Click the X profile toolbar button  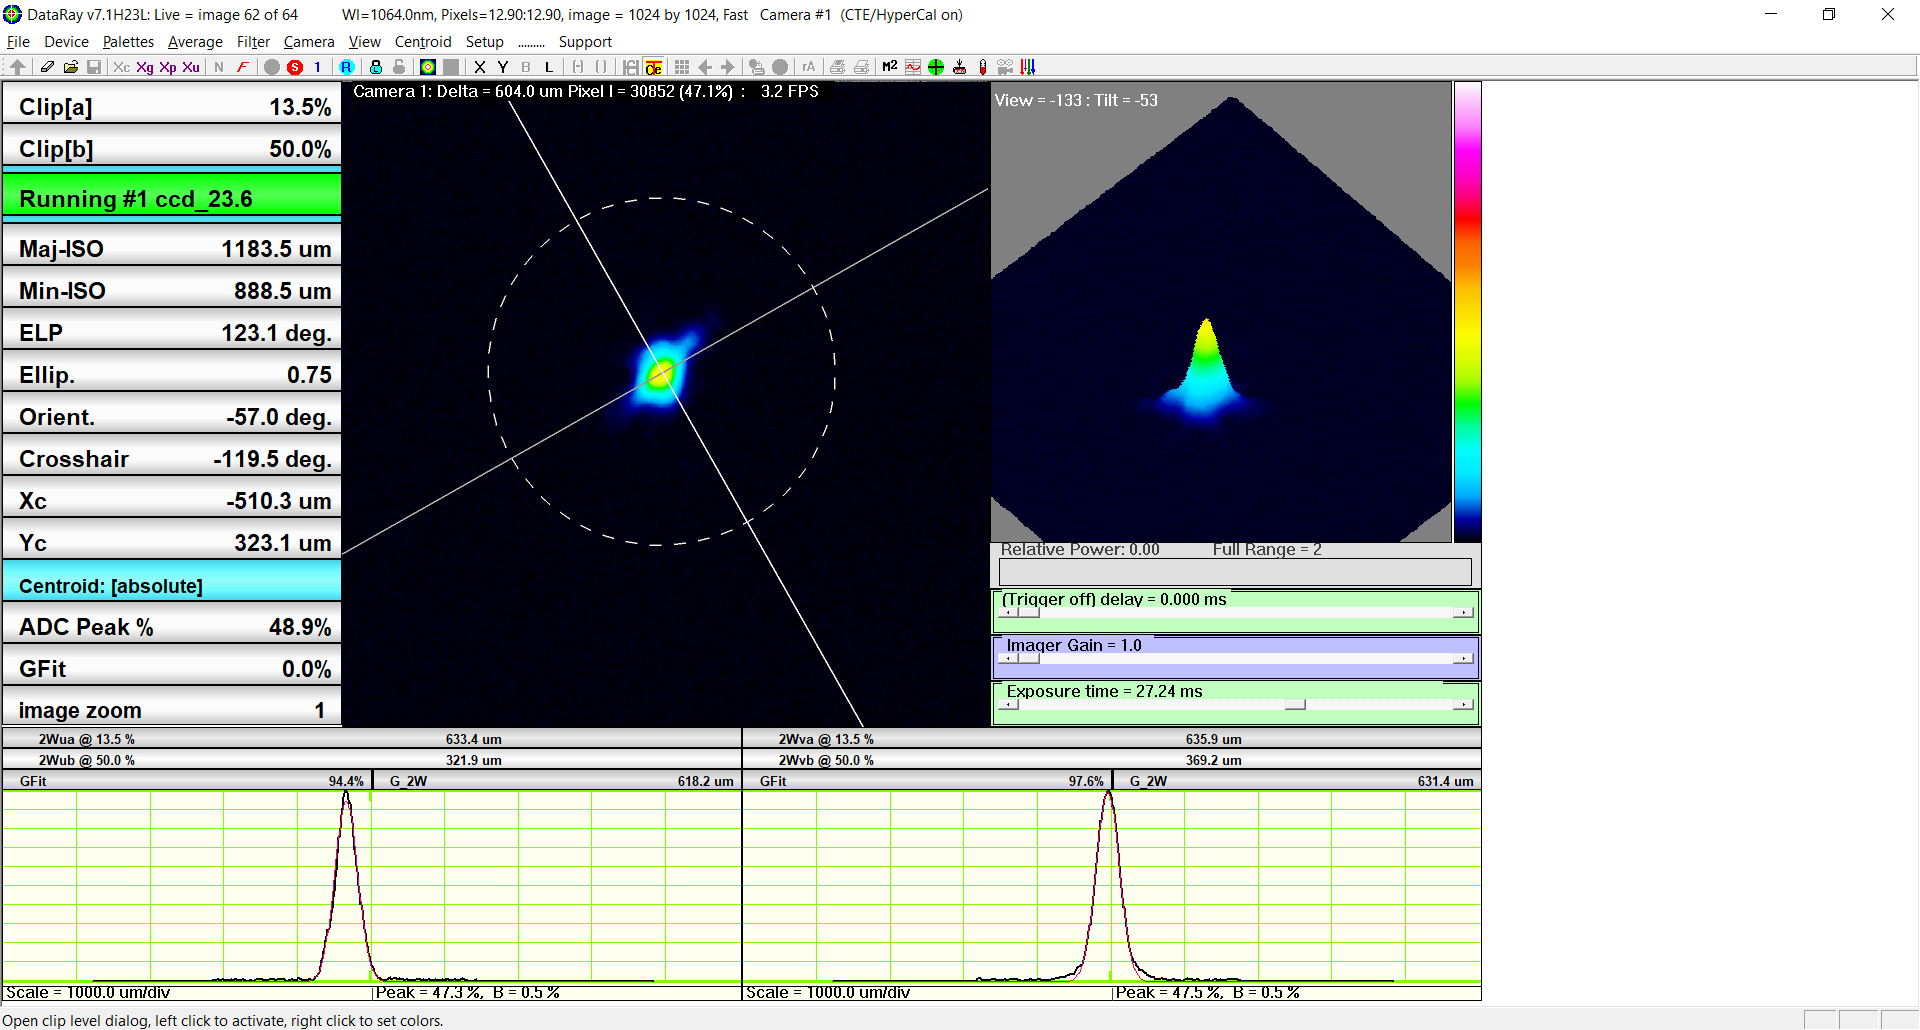[x=480, y=67]
